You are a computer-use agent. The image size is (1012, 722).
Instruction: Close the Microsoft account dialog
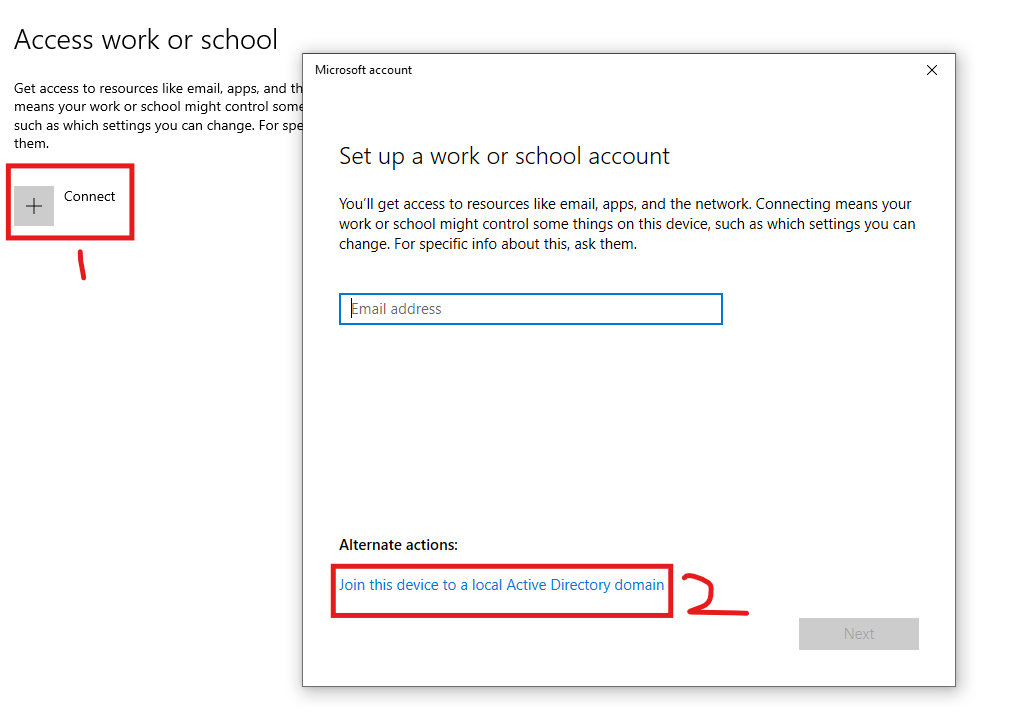(x=931, y=70)
